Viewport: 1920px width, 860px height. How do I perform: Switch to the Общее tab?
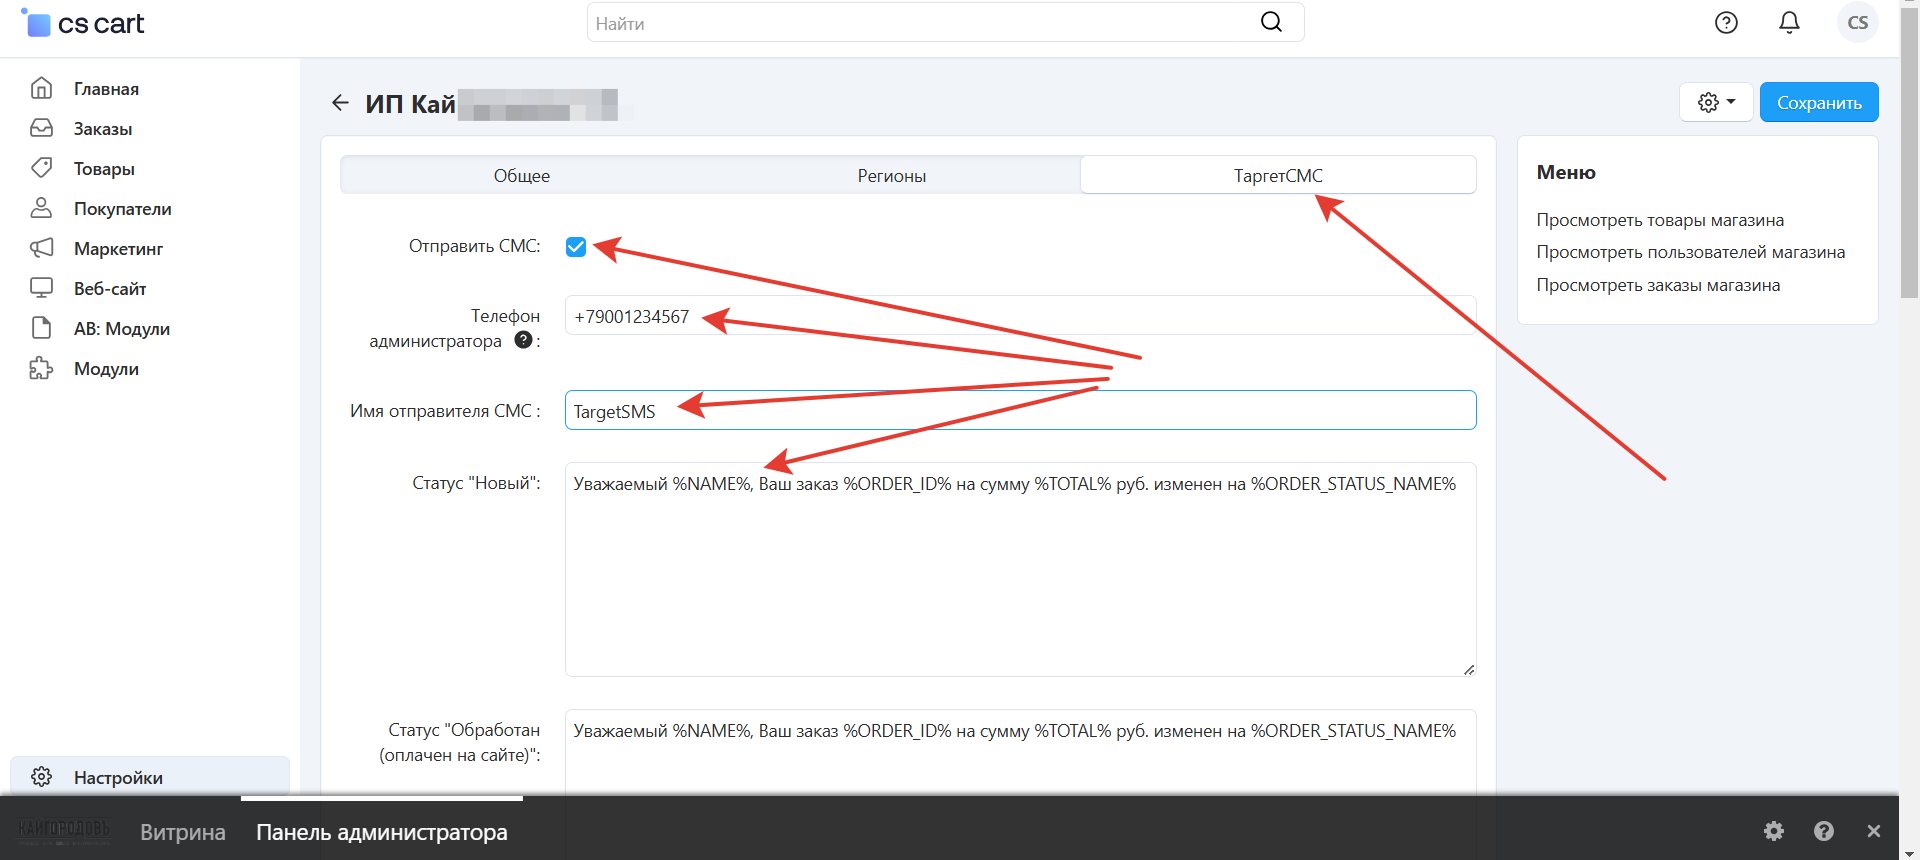[x=521, y=175]
